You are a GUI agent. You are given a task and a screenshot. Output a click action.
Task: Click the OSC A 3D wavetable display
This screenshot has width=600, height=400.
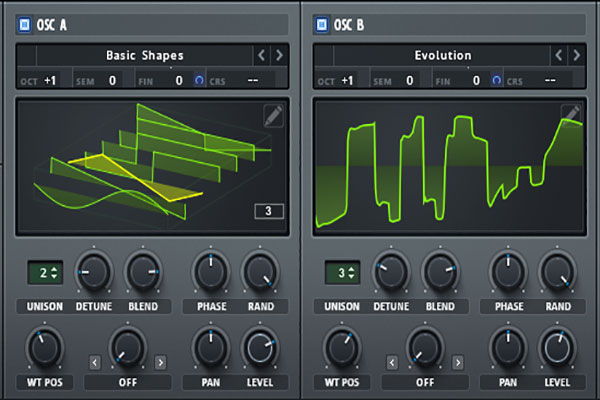(150, 165)
